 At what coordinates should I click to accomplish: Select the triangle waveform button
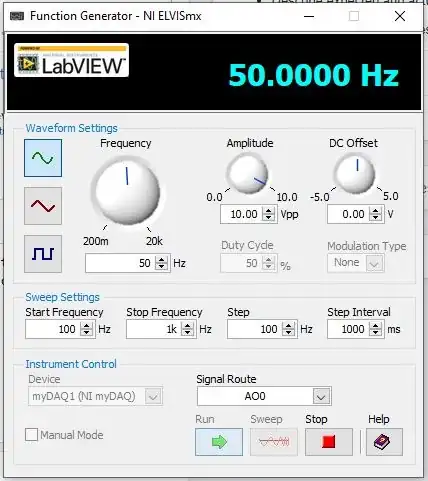(x=43, y=206)
